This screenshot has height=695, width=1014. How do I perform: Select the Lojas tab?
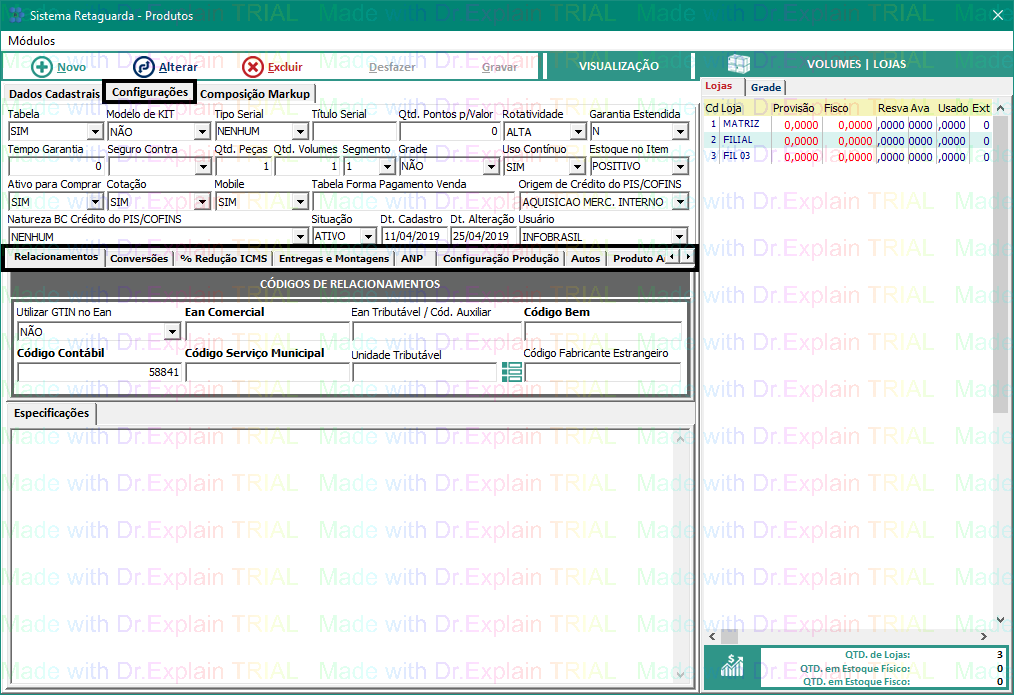pos(718,86)
